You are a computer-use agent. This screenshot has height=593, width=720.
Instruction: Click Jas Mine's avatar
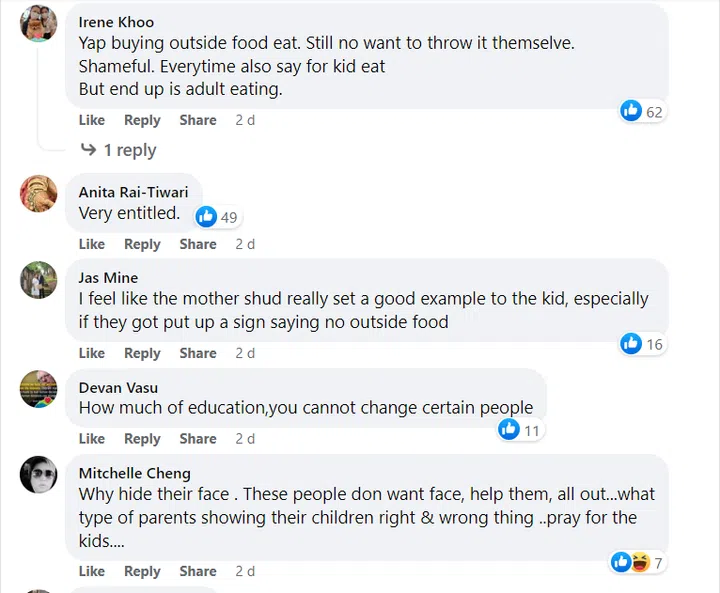pyautogui.click(x=39, y=280)
